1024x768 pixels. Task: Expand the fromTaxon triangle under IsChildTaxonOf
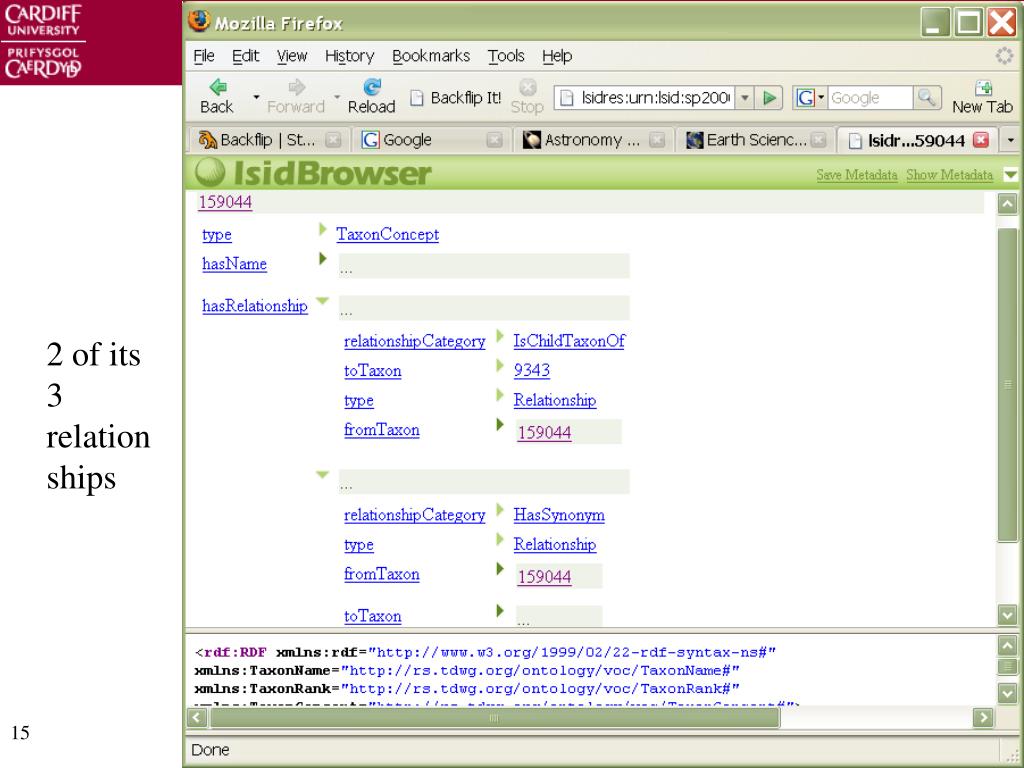click(500, 424)
